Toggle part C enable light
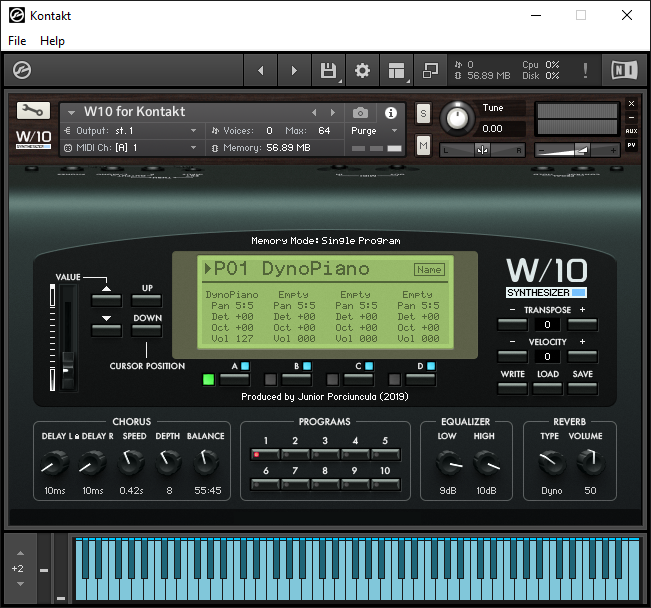This screenshot has height=608, width=651. (x=333, y=380)
